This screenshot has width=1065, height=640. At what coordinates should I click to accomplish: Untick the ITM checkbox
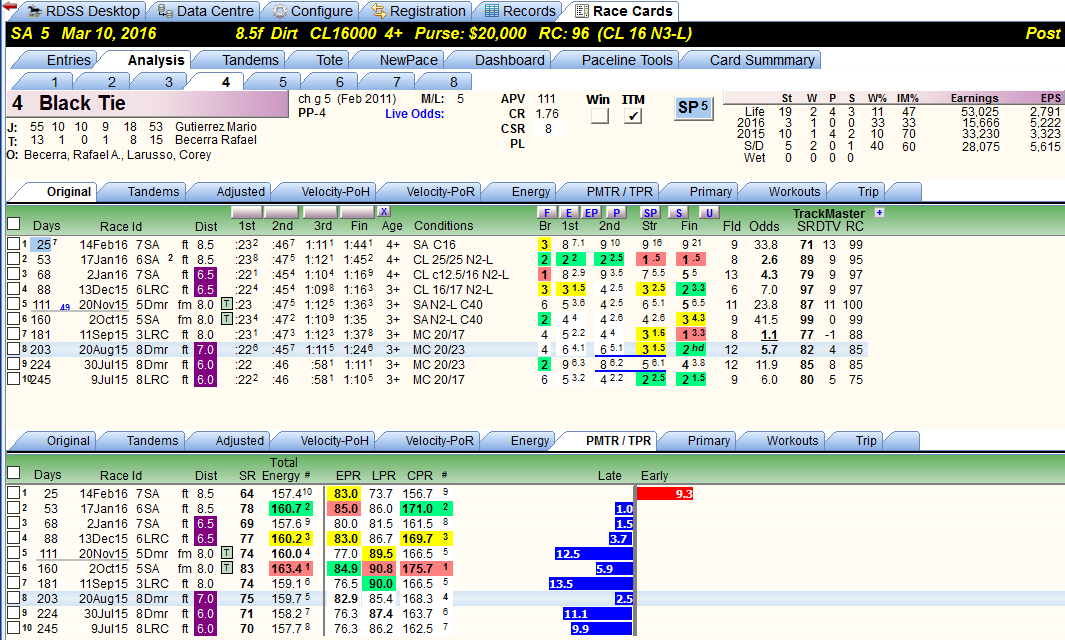[633, 116]
